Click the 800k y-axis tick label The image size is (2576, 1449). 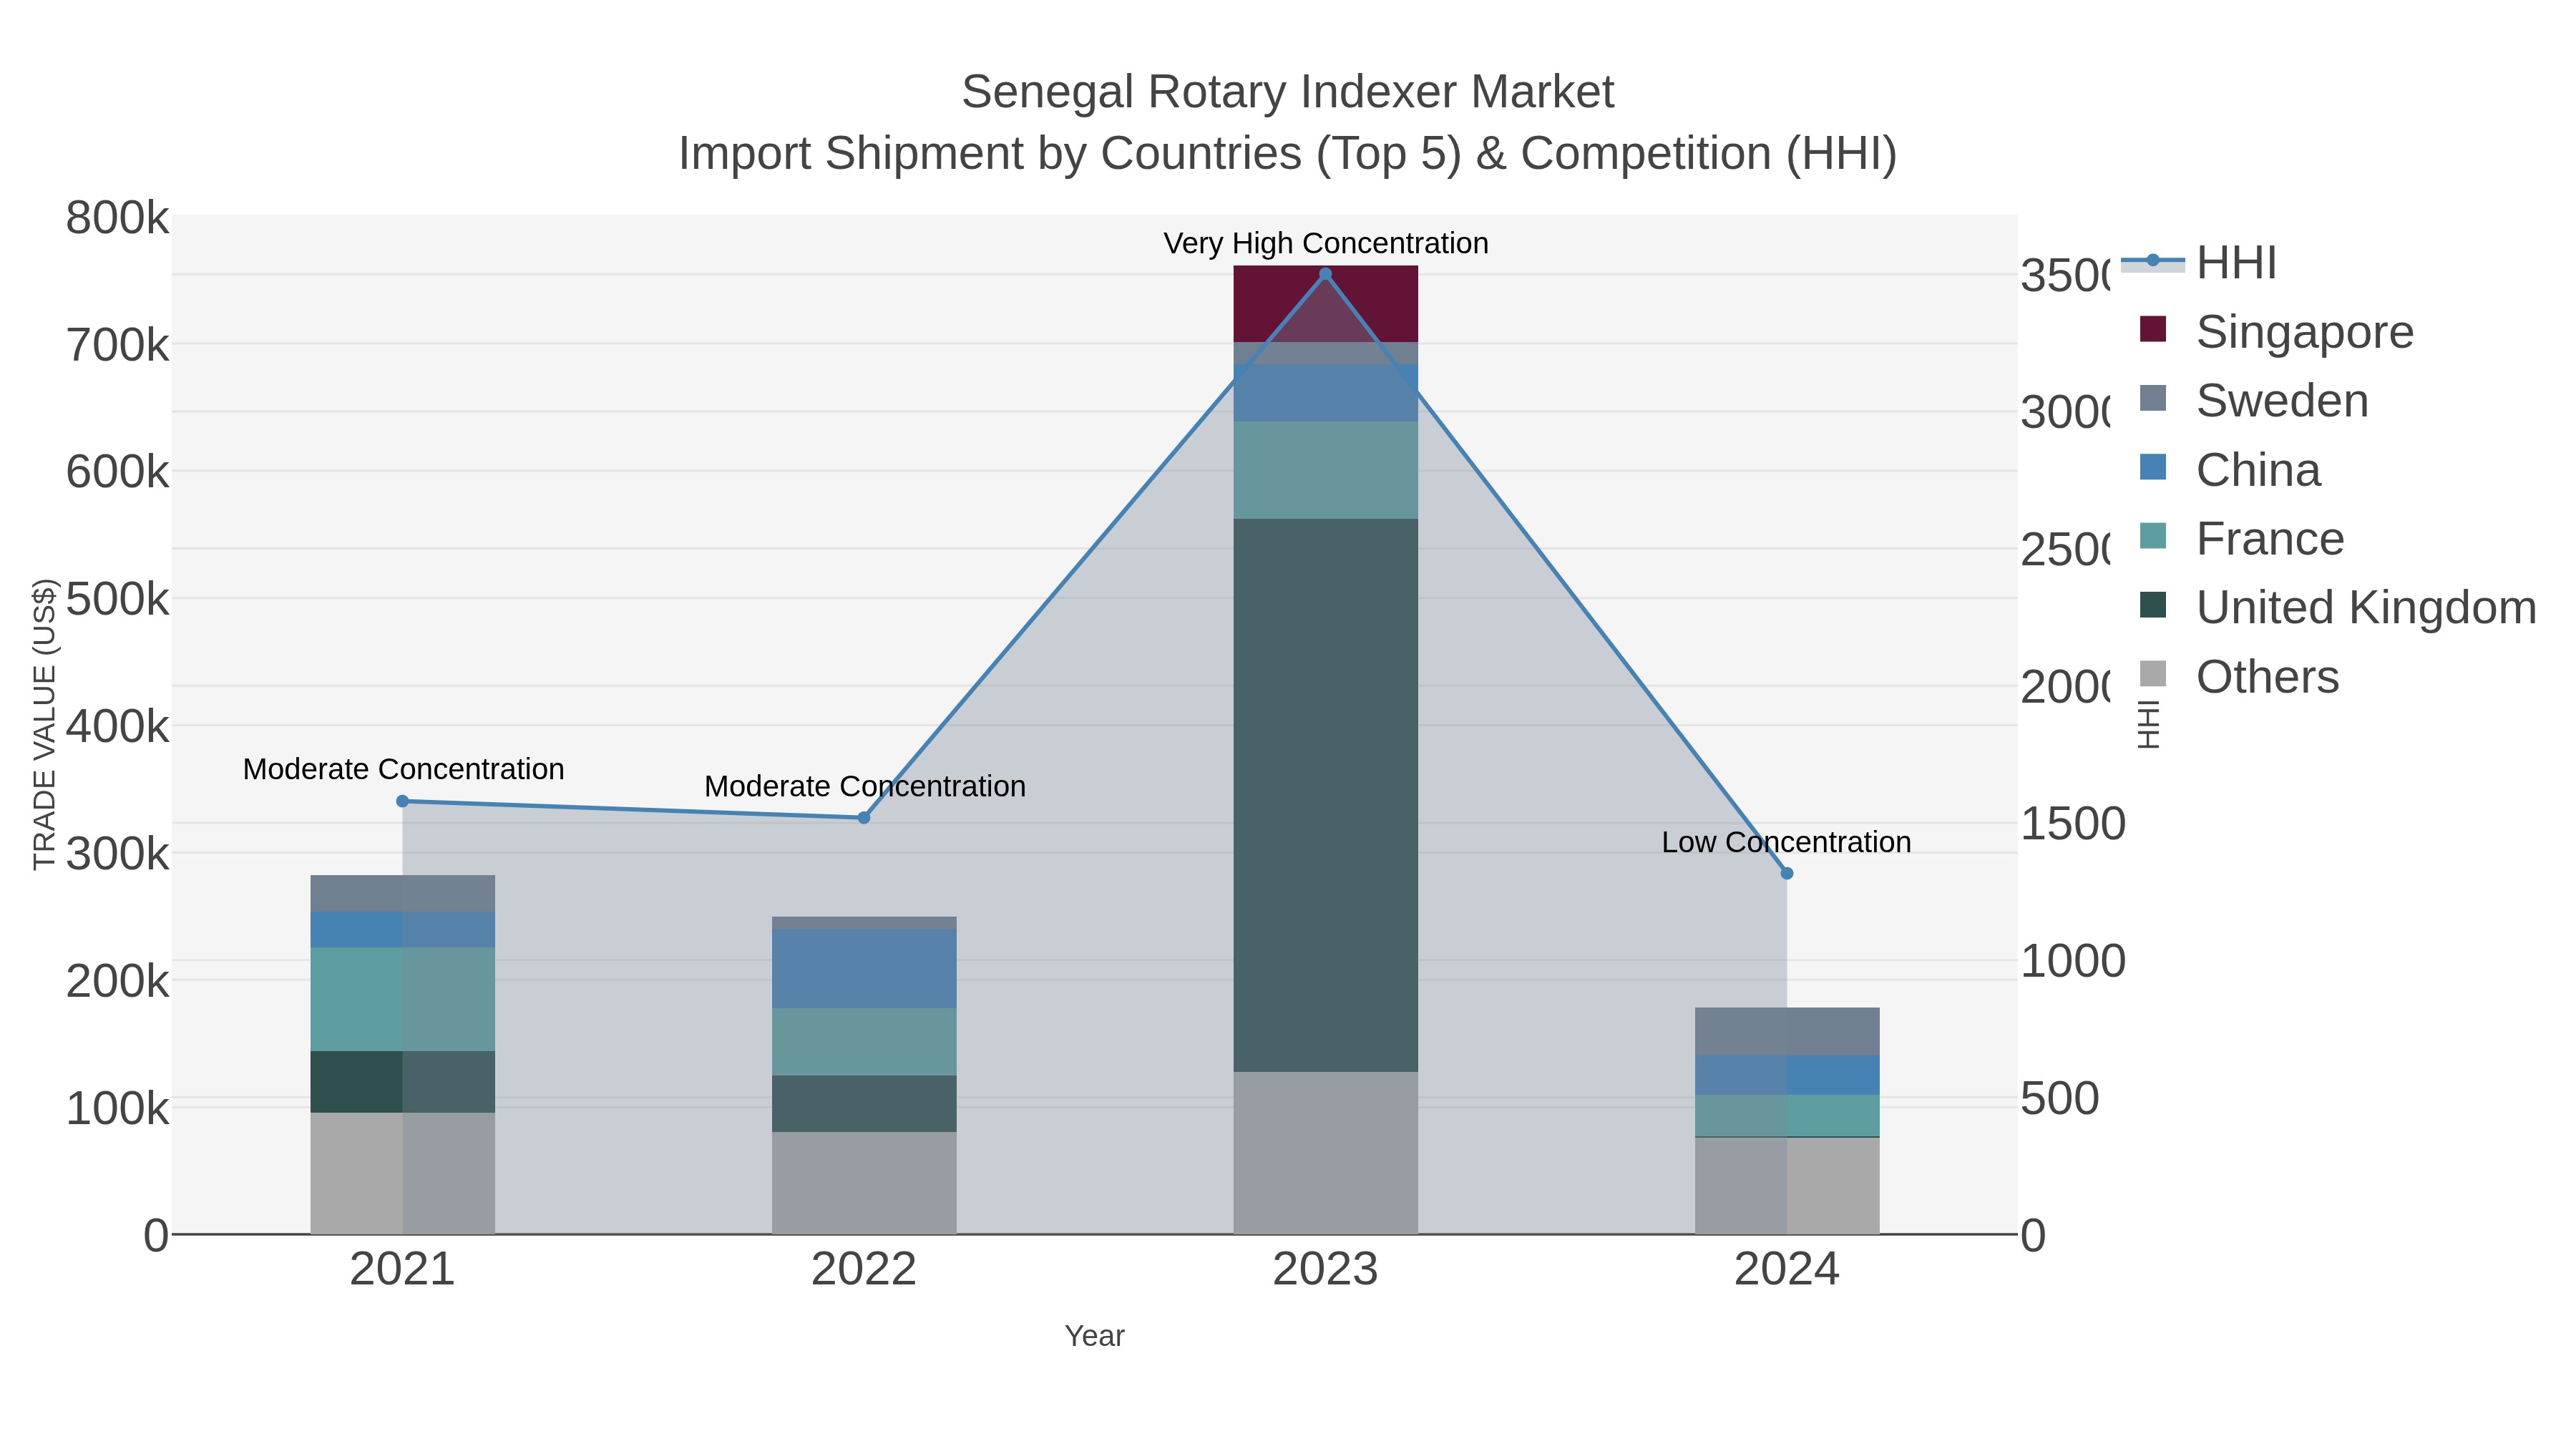point(117,218)
